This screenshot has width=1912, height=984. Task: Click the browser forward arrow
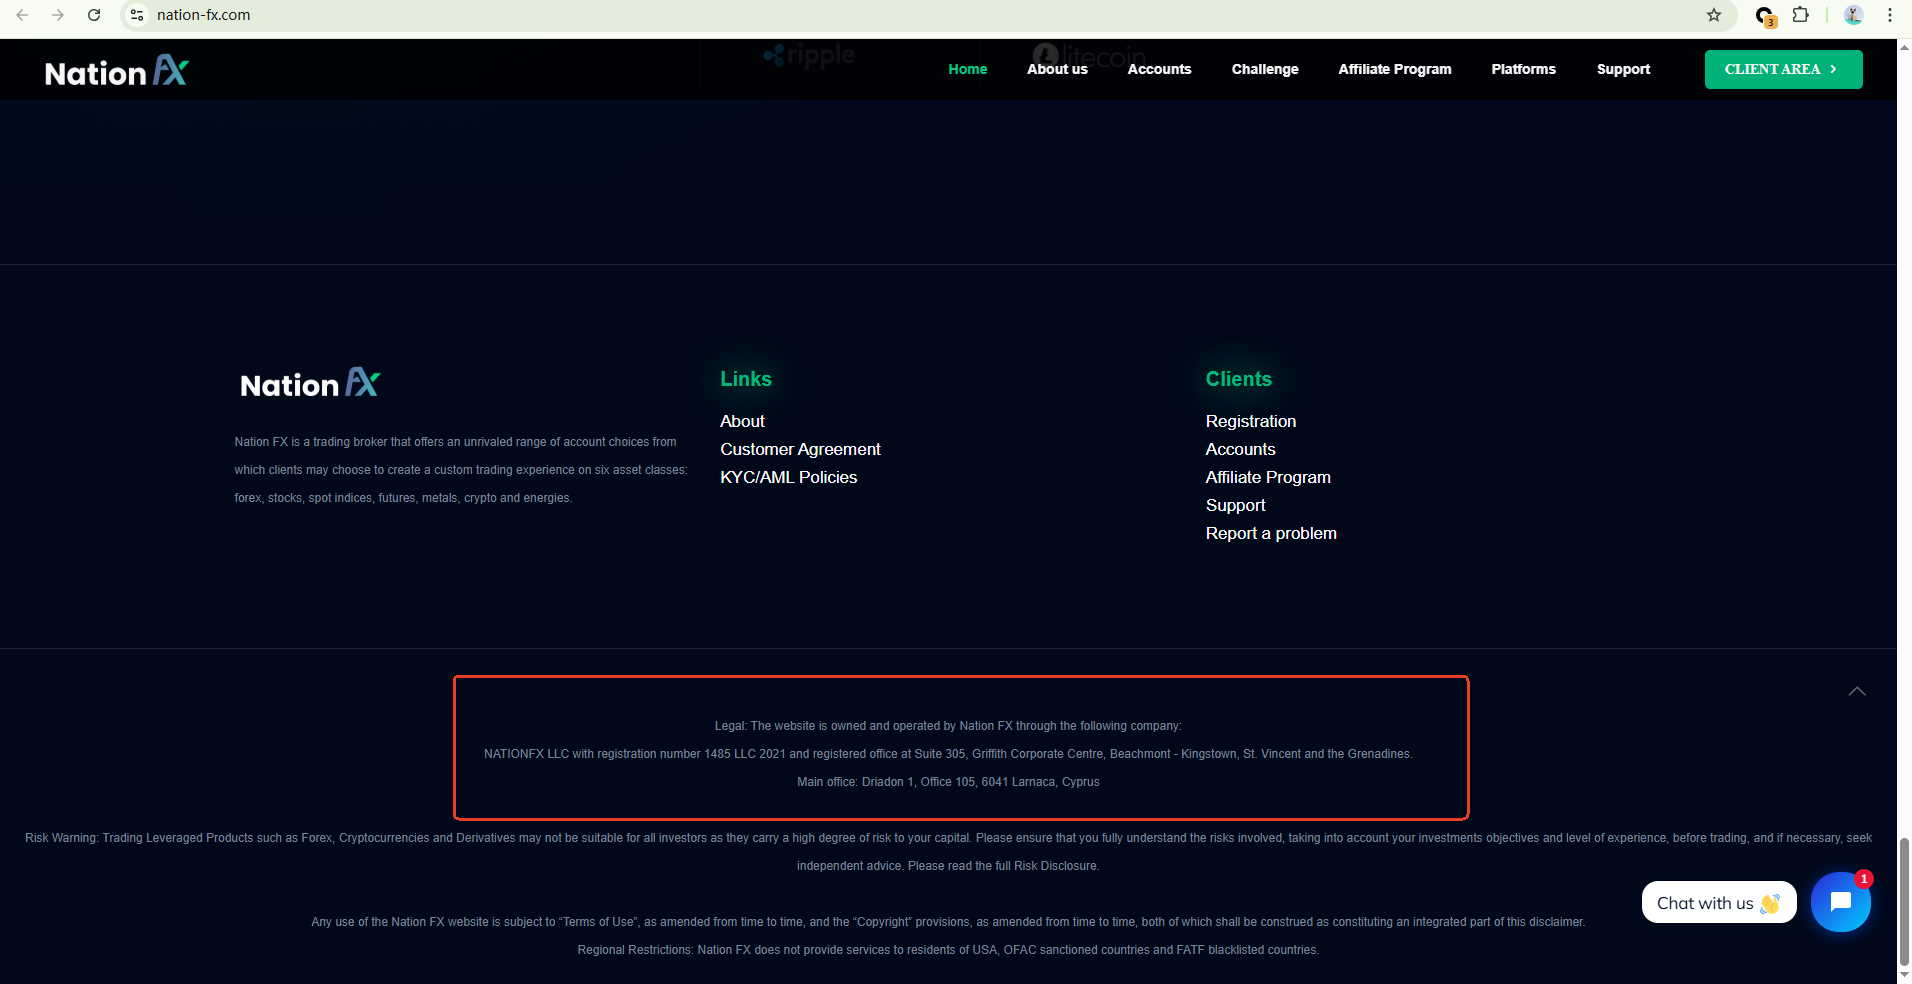pos(58,15)
